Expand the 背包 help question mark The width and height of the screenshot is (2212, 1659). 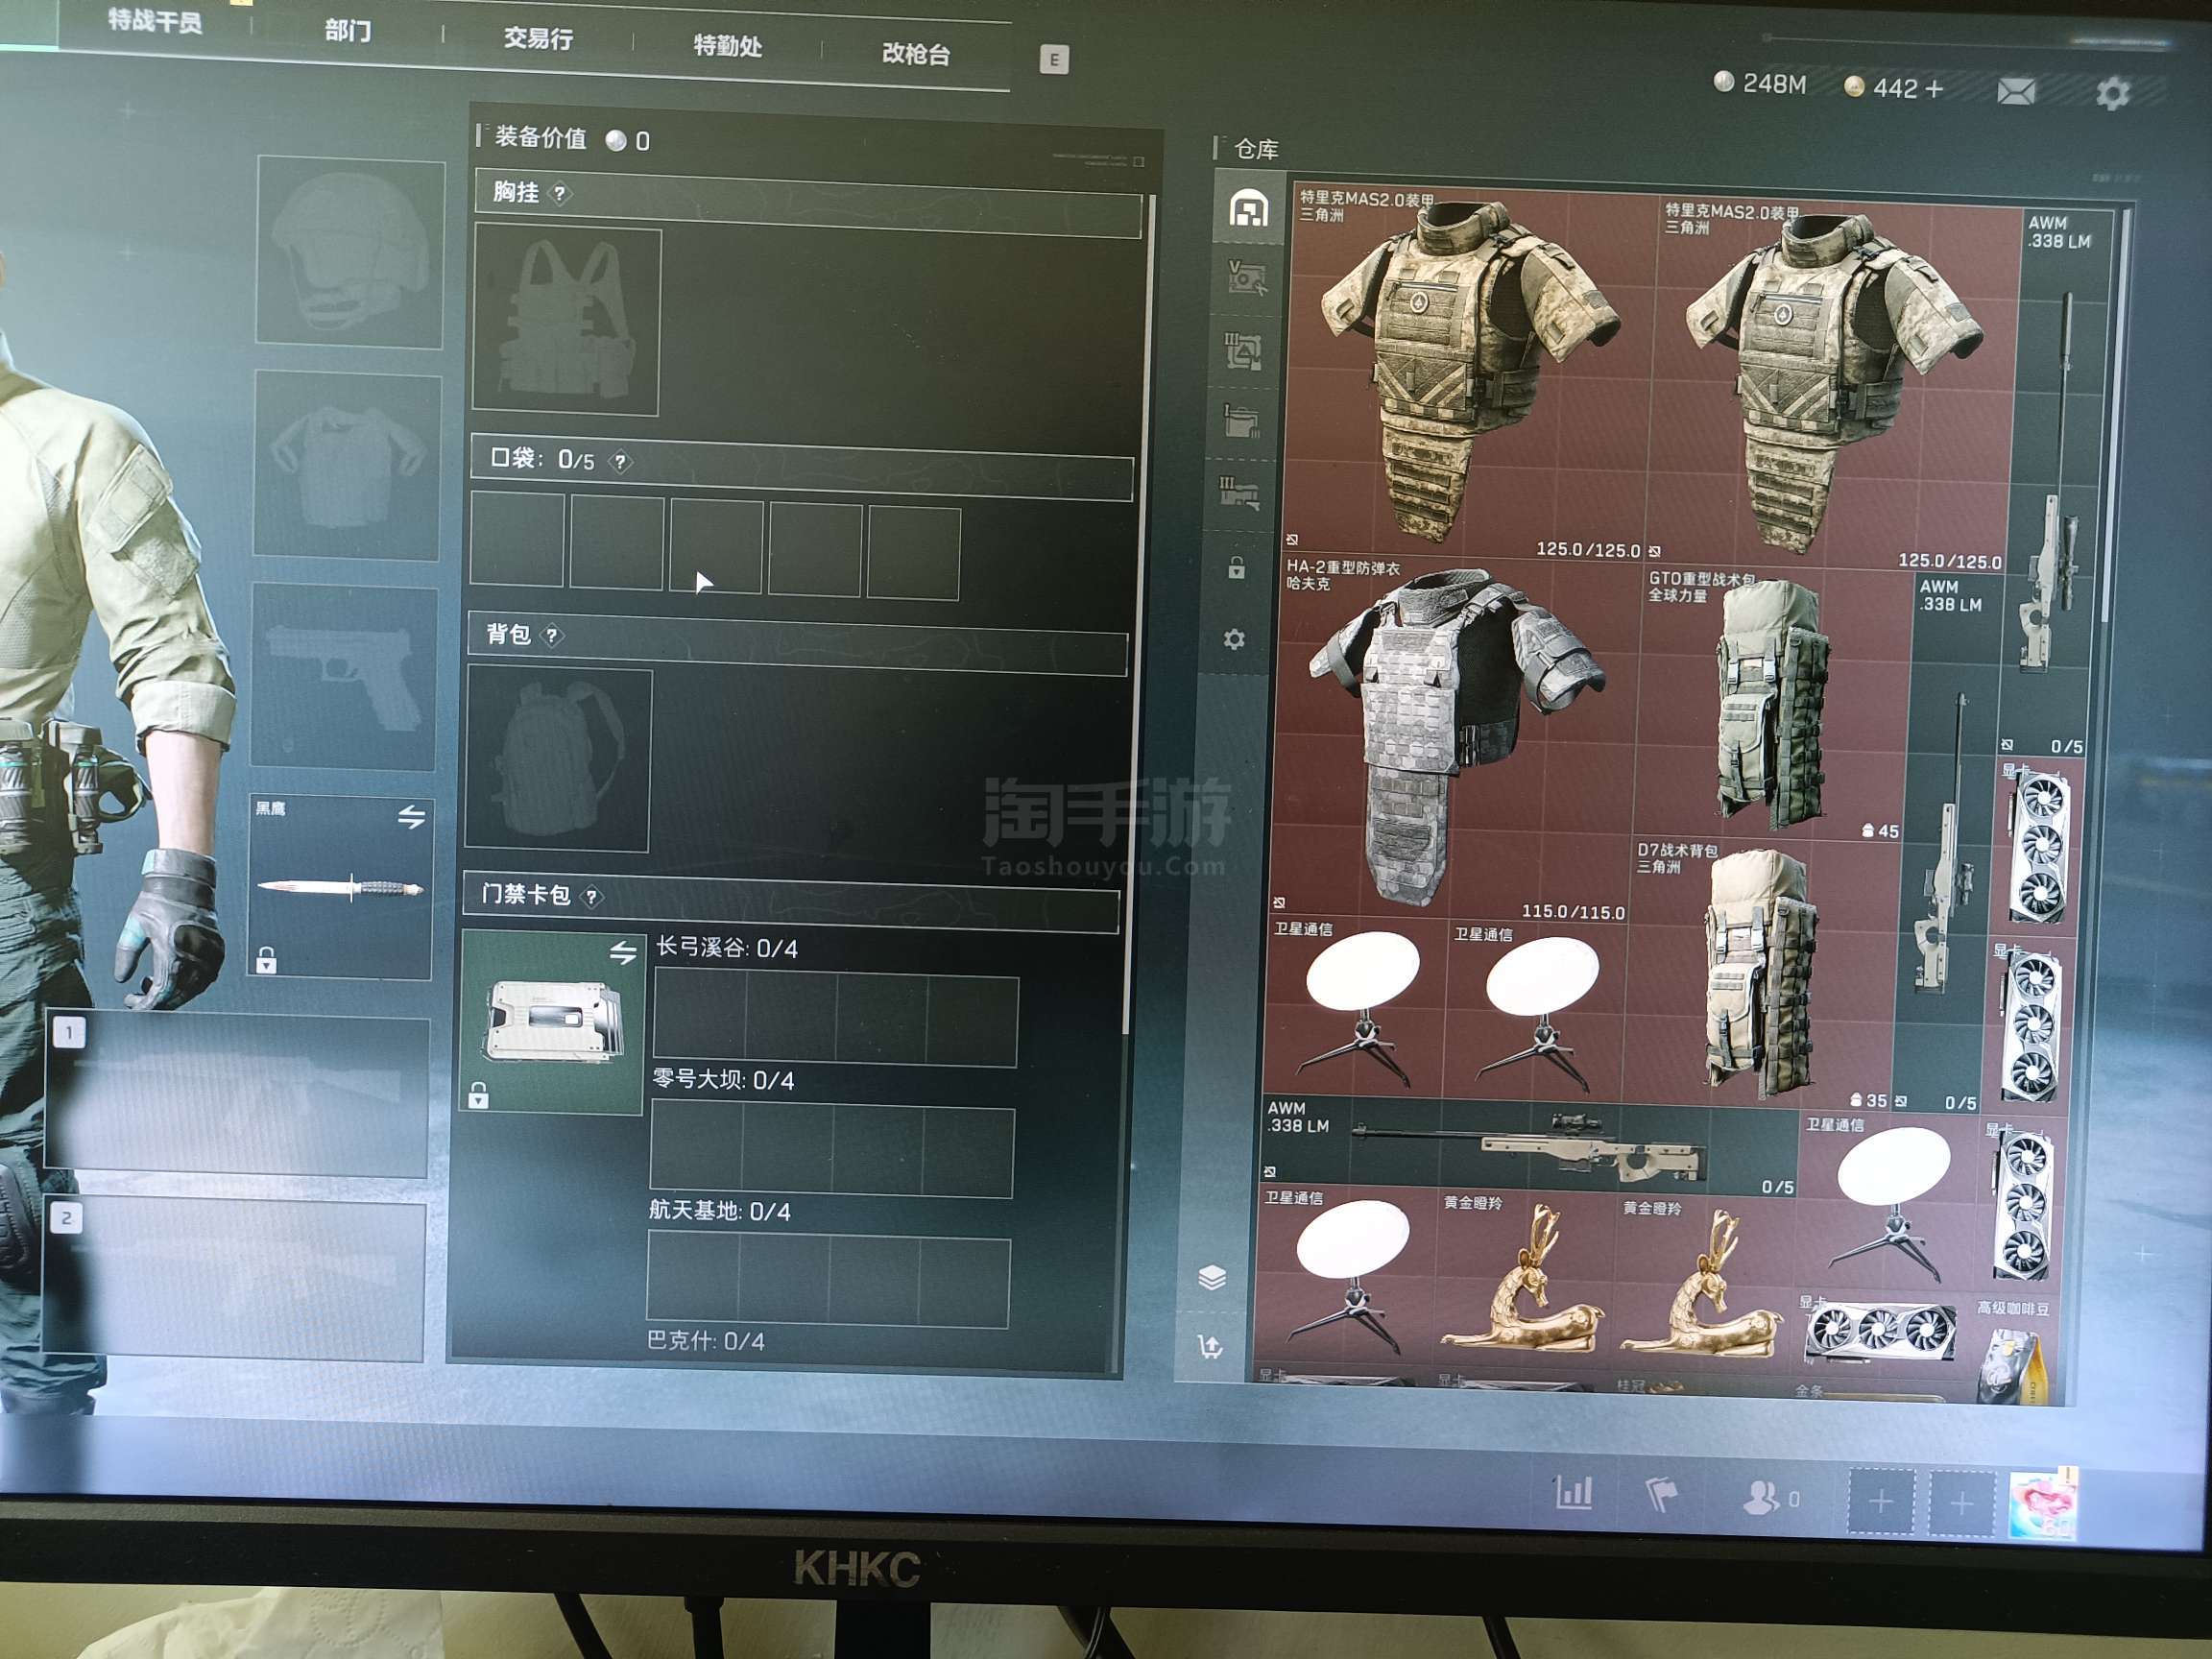point(552,636)
